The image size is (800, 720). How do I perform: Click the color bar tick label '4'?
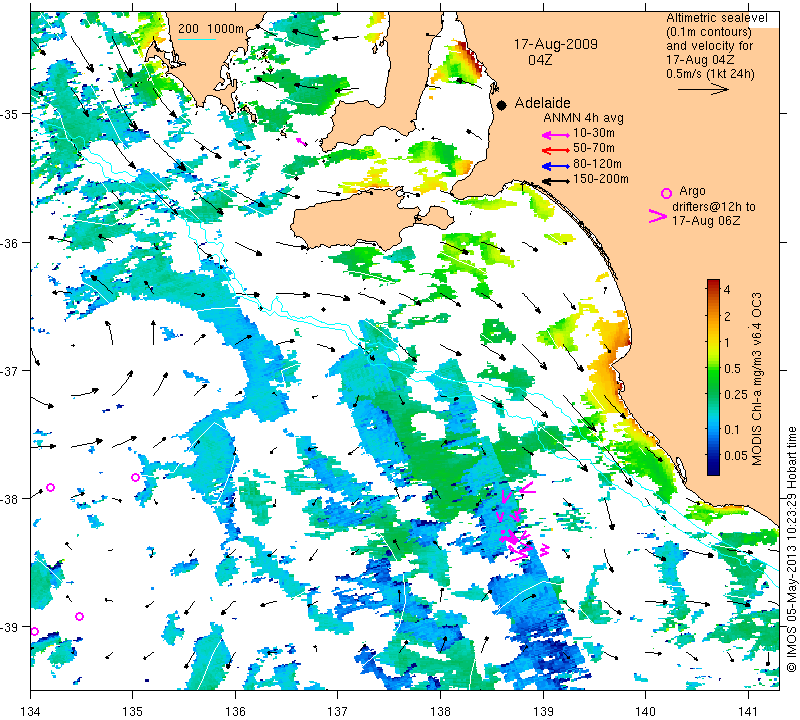(x=727, y=290)
